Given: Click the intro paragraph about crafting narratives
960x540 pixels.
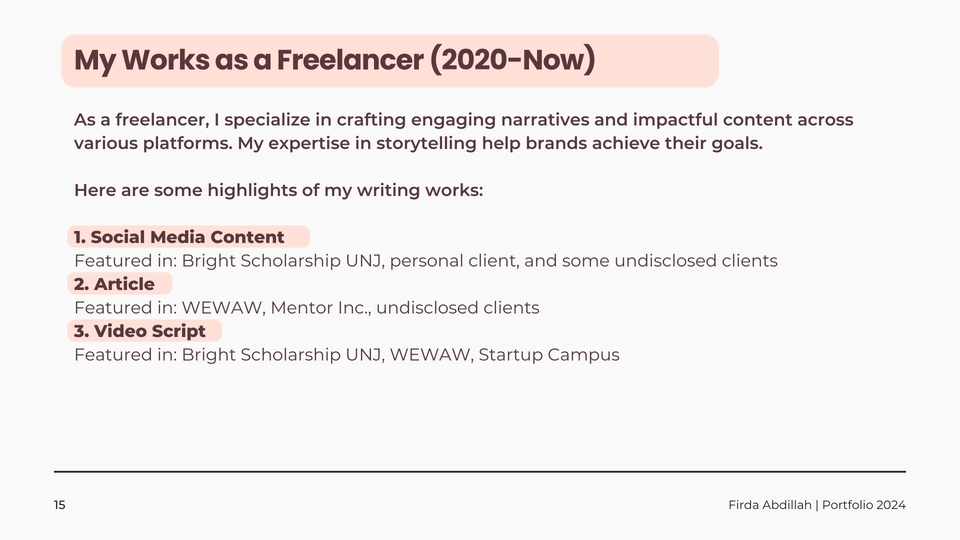Looking at the screenshot, I should click(x=463, y=131).
